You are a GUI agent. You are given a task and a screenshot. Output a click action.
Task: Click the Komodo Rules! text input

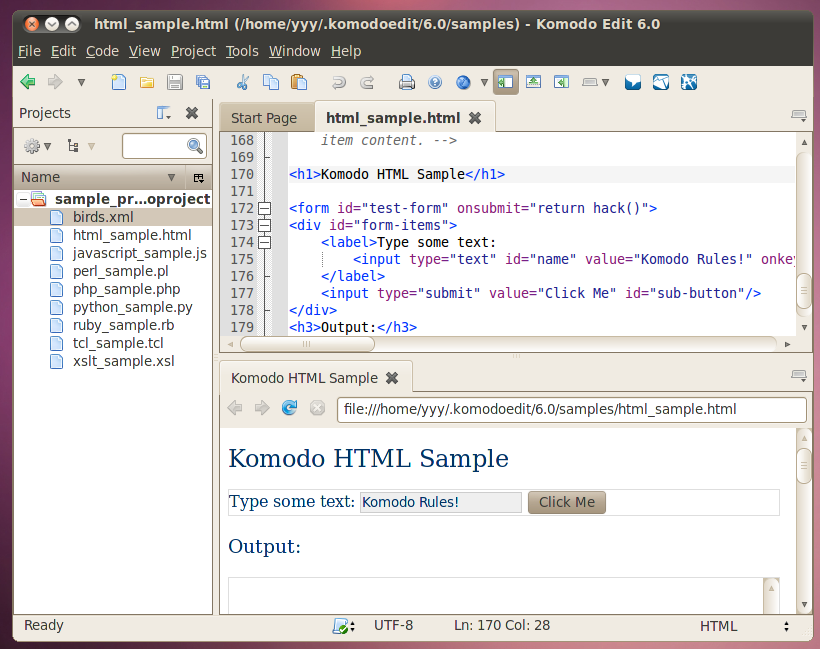coord(441,502)
